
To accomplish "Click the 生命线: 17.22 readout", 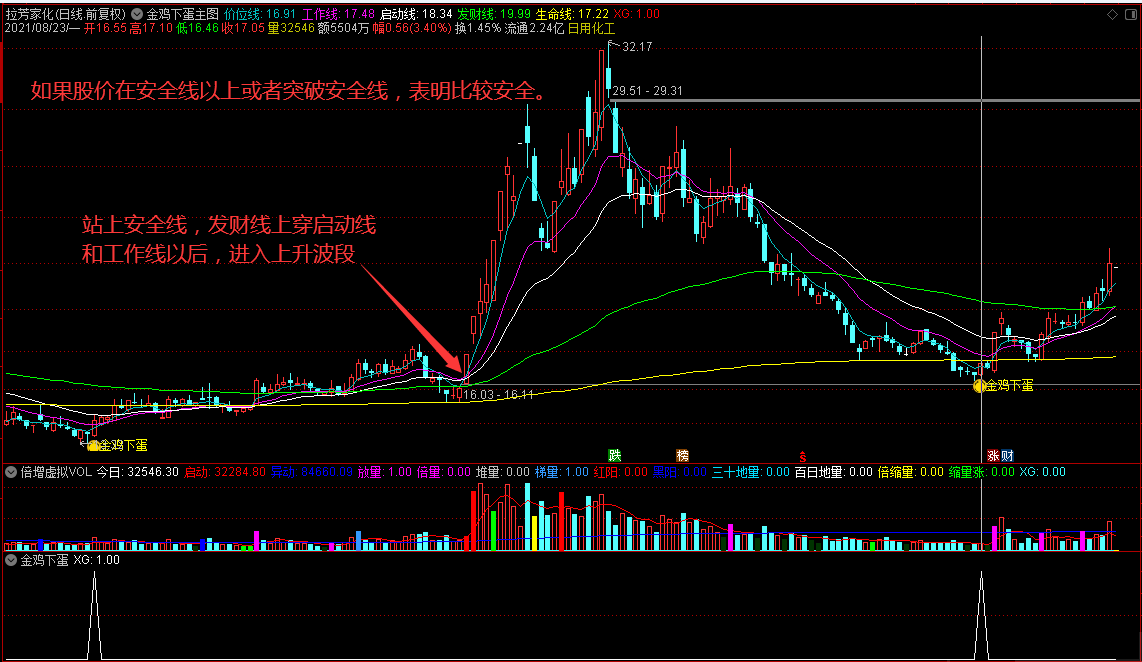I will tap(572, 14).
